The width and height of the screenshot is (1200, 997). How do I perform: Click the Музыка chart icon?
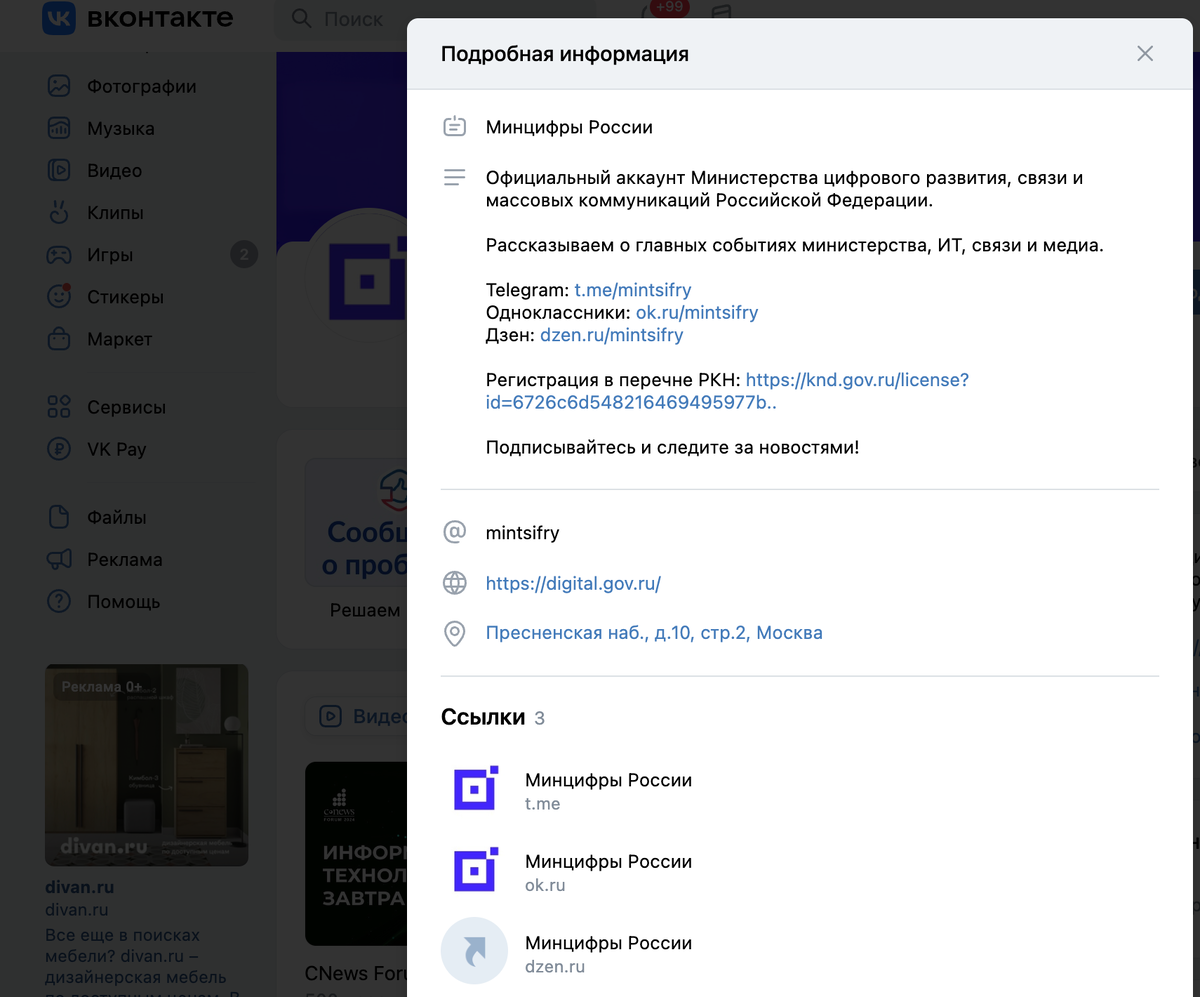click(x=59, y=129)
